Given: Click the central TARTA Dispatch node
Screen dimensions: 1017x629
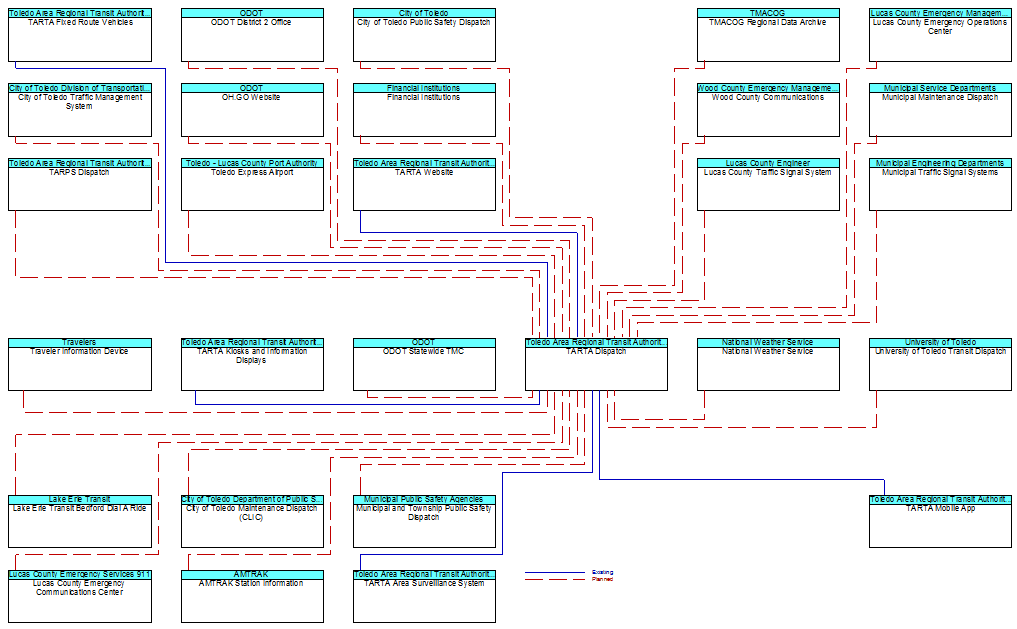Looking at the screenshot, I should 596,364.
